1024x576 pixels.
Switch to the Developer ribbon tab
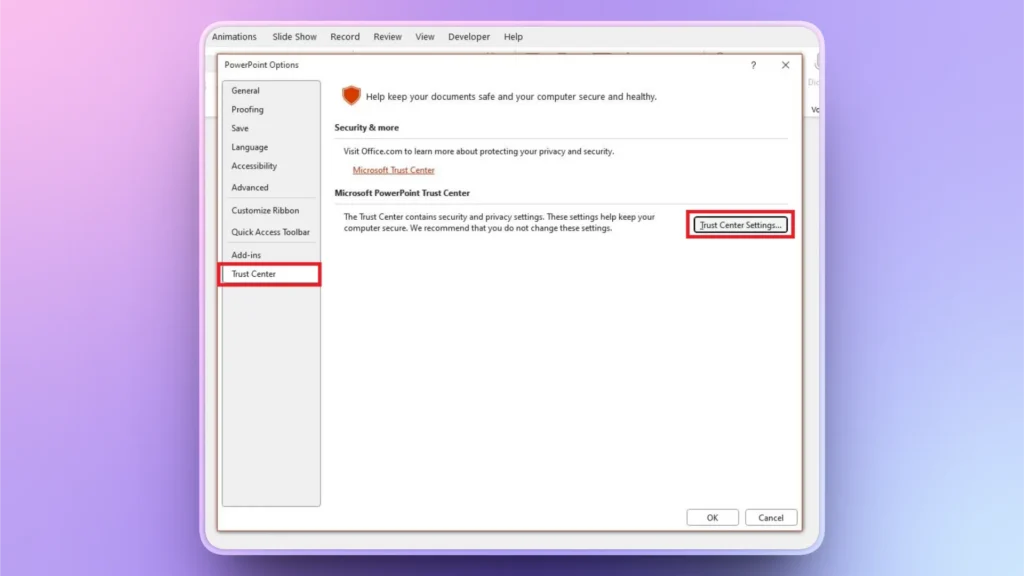[x=468, y=36]
